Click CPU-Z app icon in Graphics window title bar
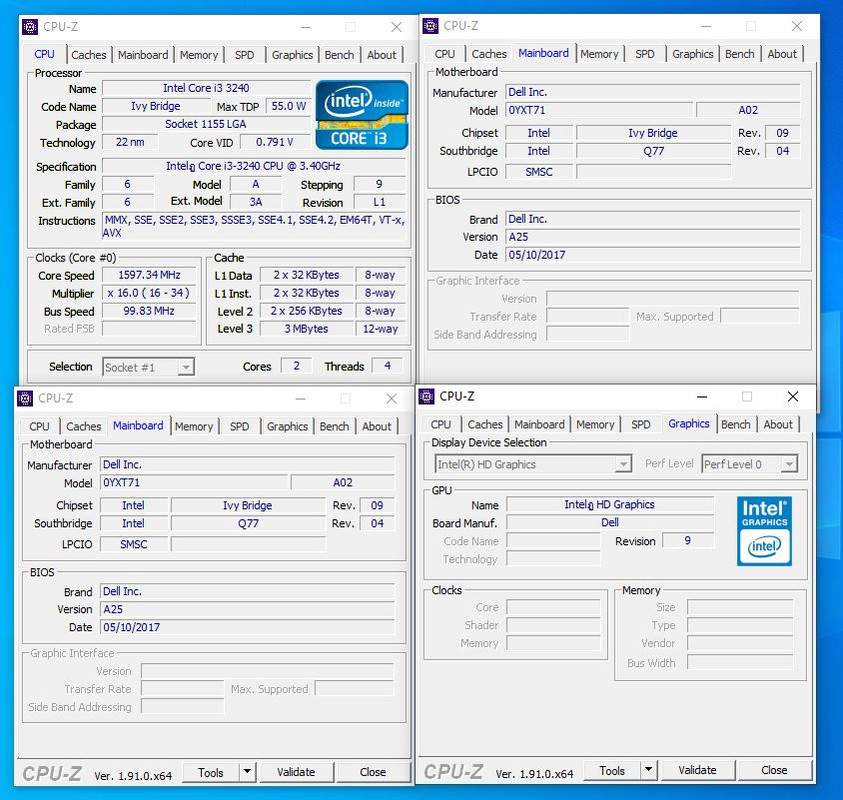The width and height of the screenshot is (843, 800). (426, 396)
